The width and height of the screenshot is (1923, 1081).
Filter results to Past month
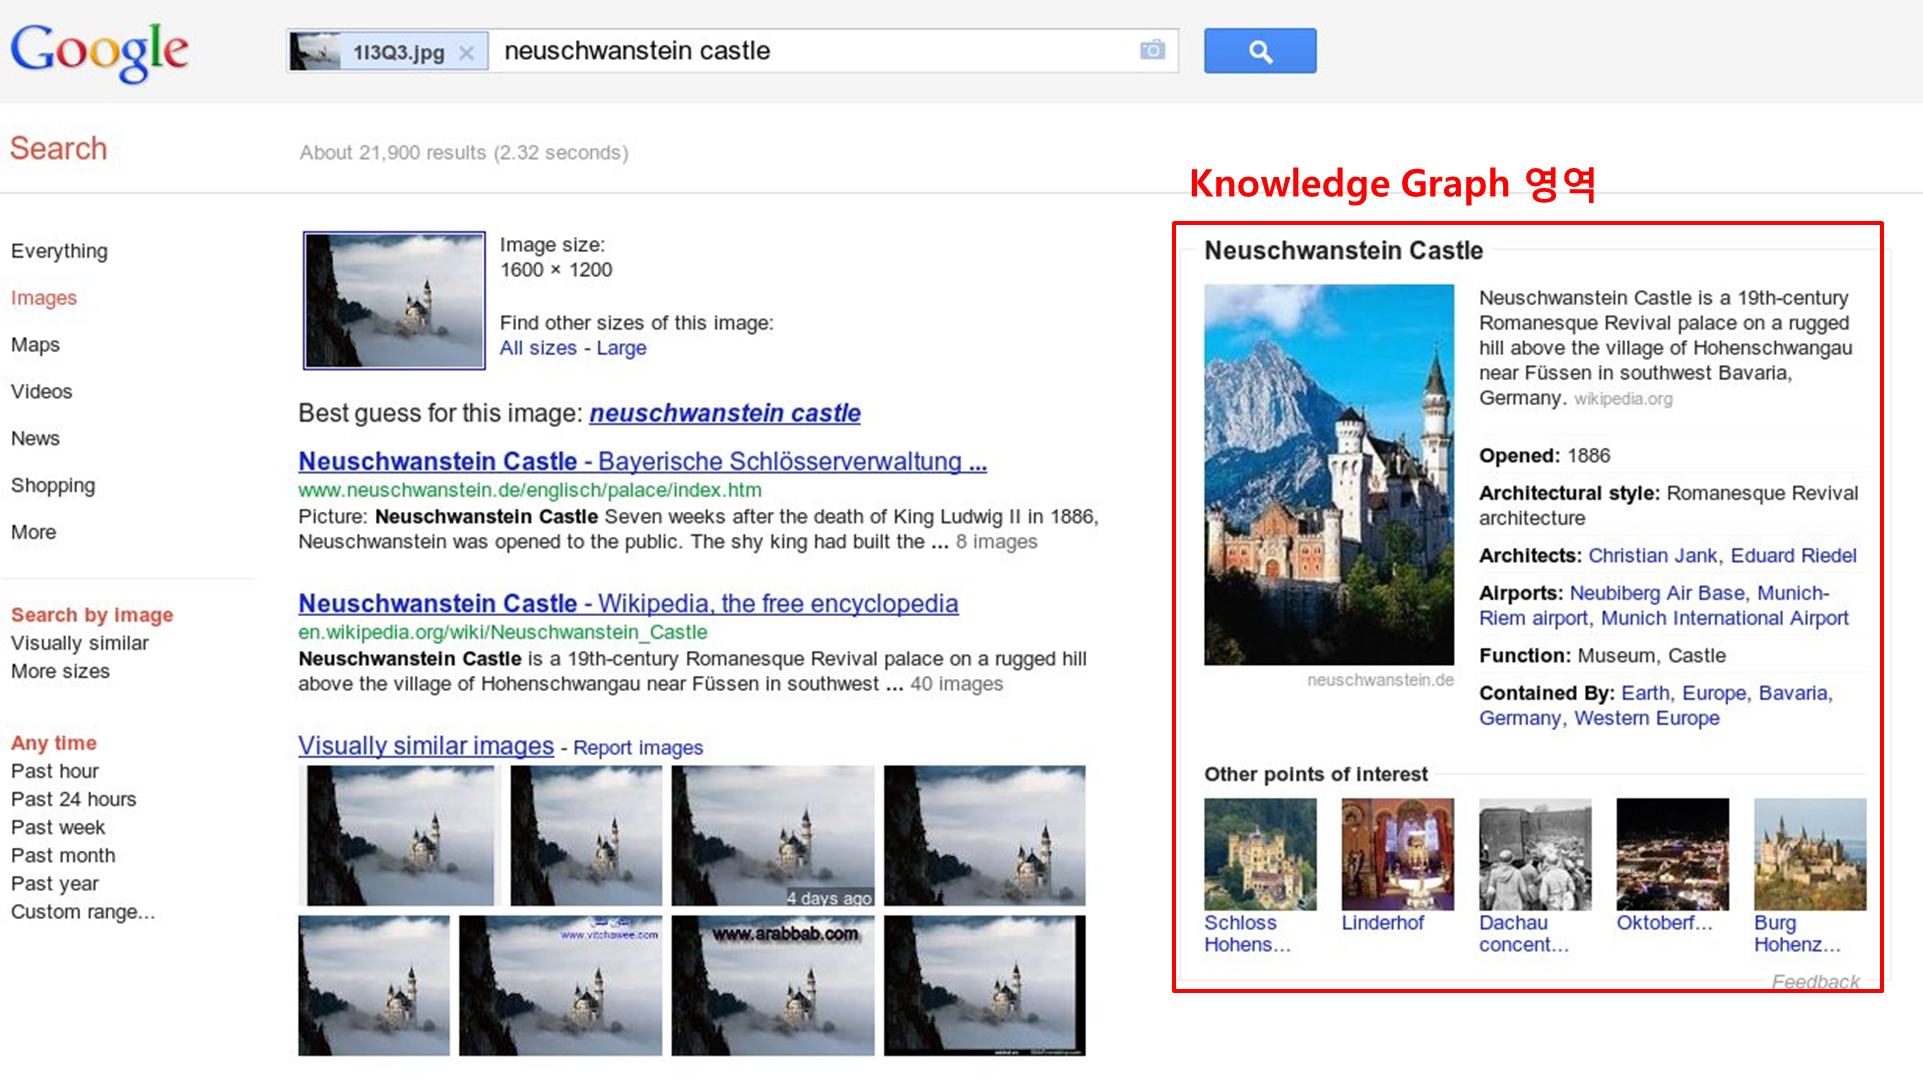(63, 855)
